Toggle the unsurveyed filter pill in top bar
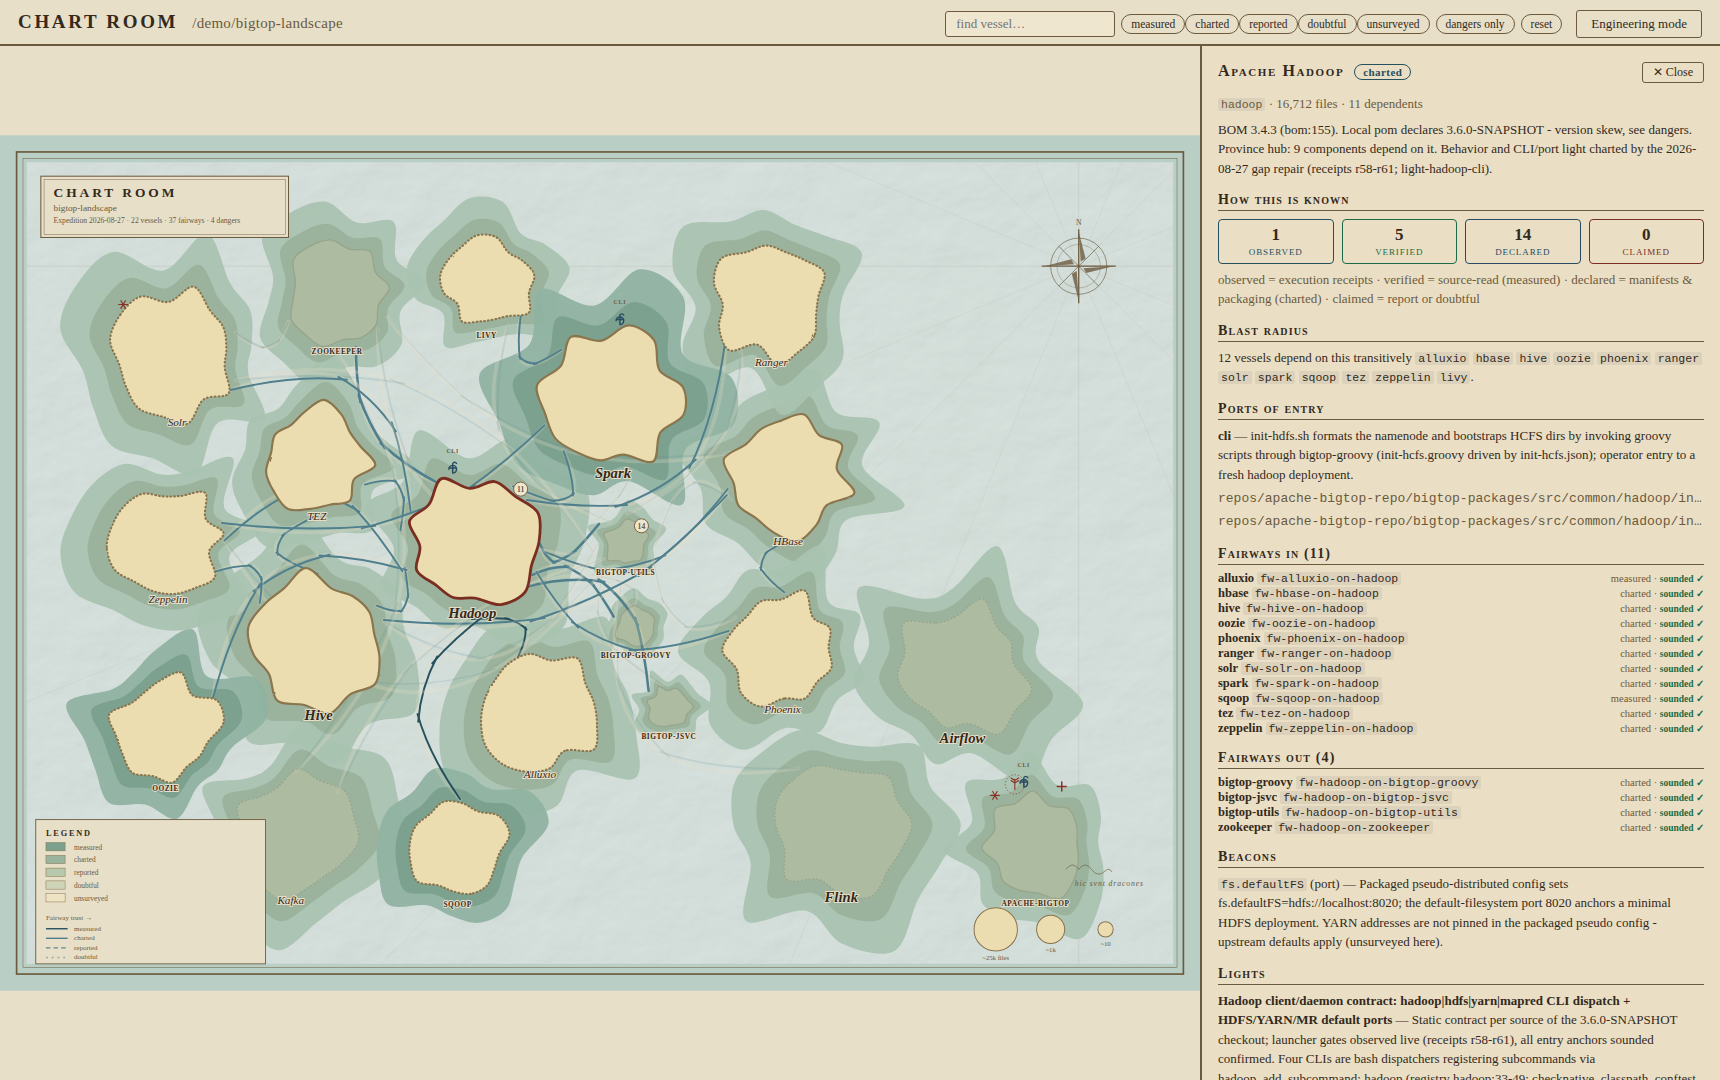This screenshot has width=1720, height=1080. (1393, 24)
